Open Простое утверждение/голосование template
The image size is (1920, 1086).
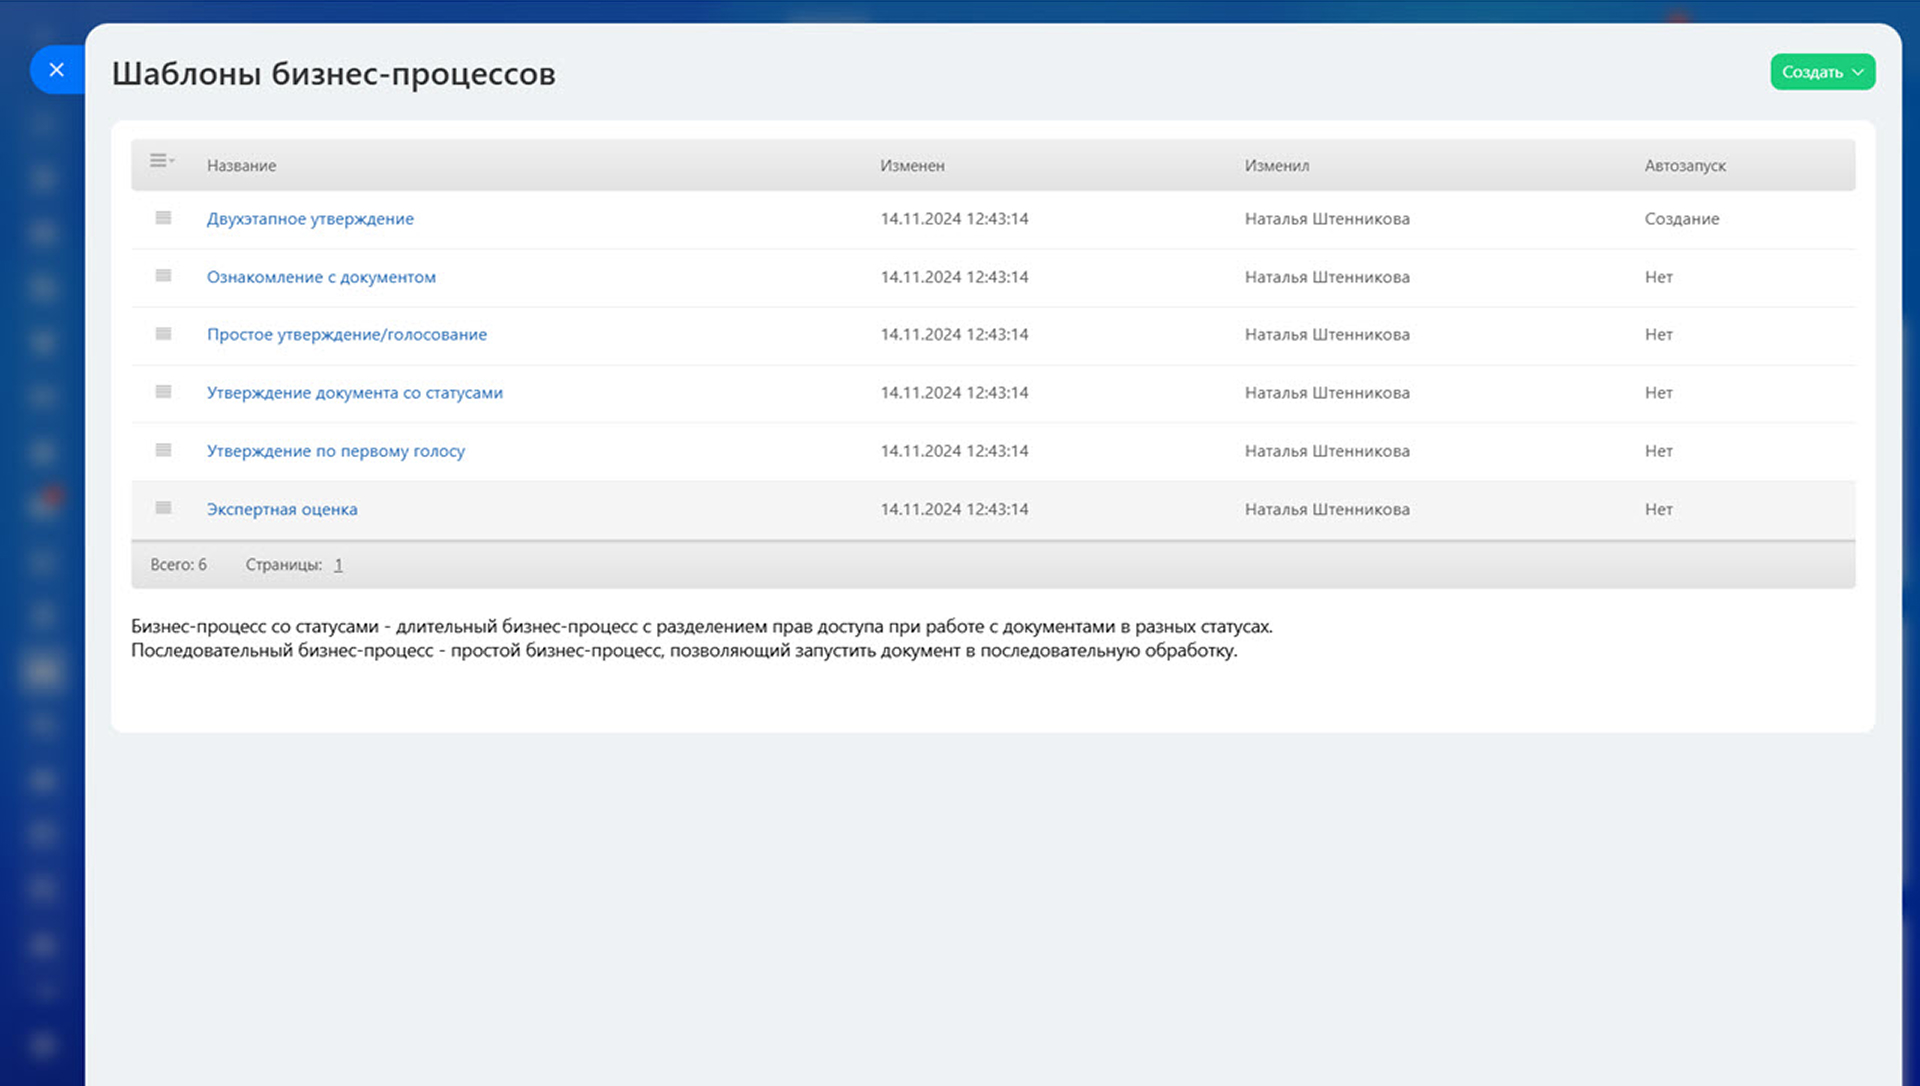pos(346,335)
